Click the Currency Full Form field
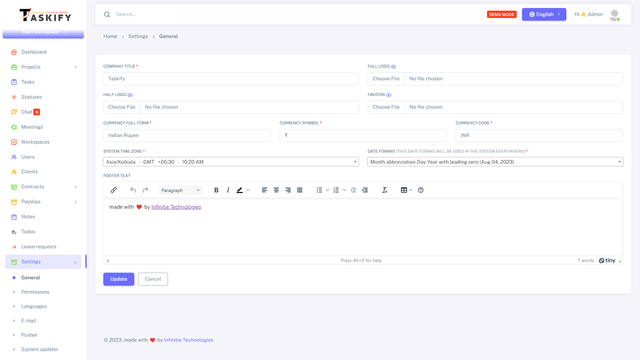 (187, 136)
